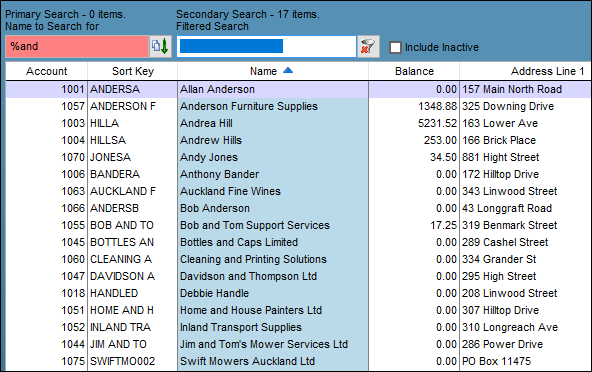
Task: Click the address 43 Longgraft Road
Action: tap(507, 208)
